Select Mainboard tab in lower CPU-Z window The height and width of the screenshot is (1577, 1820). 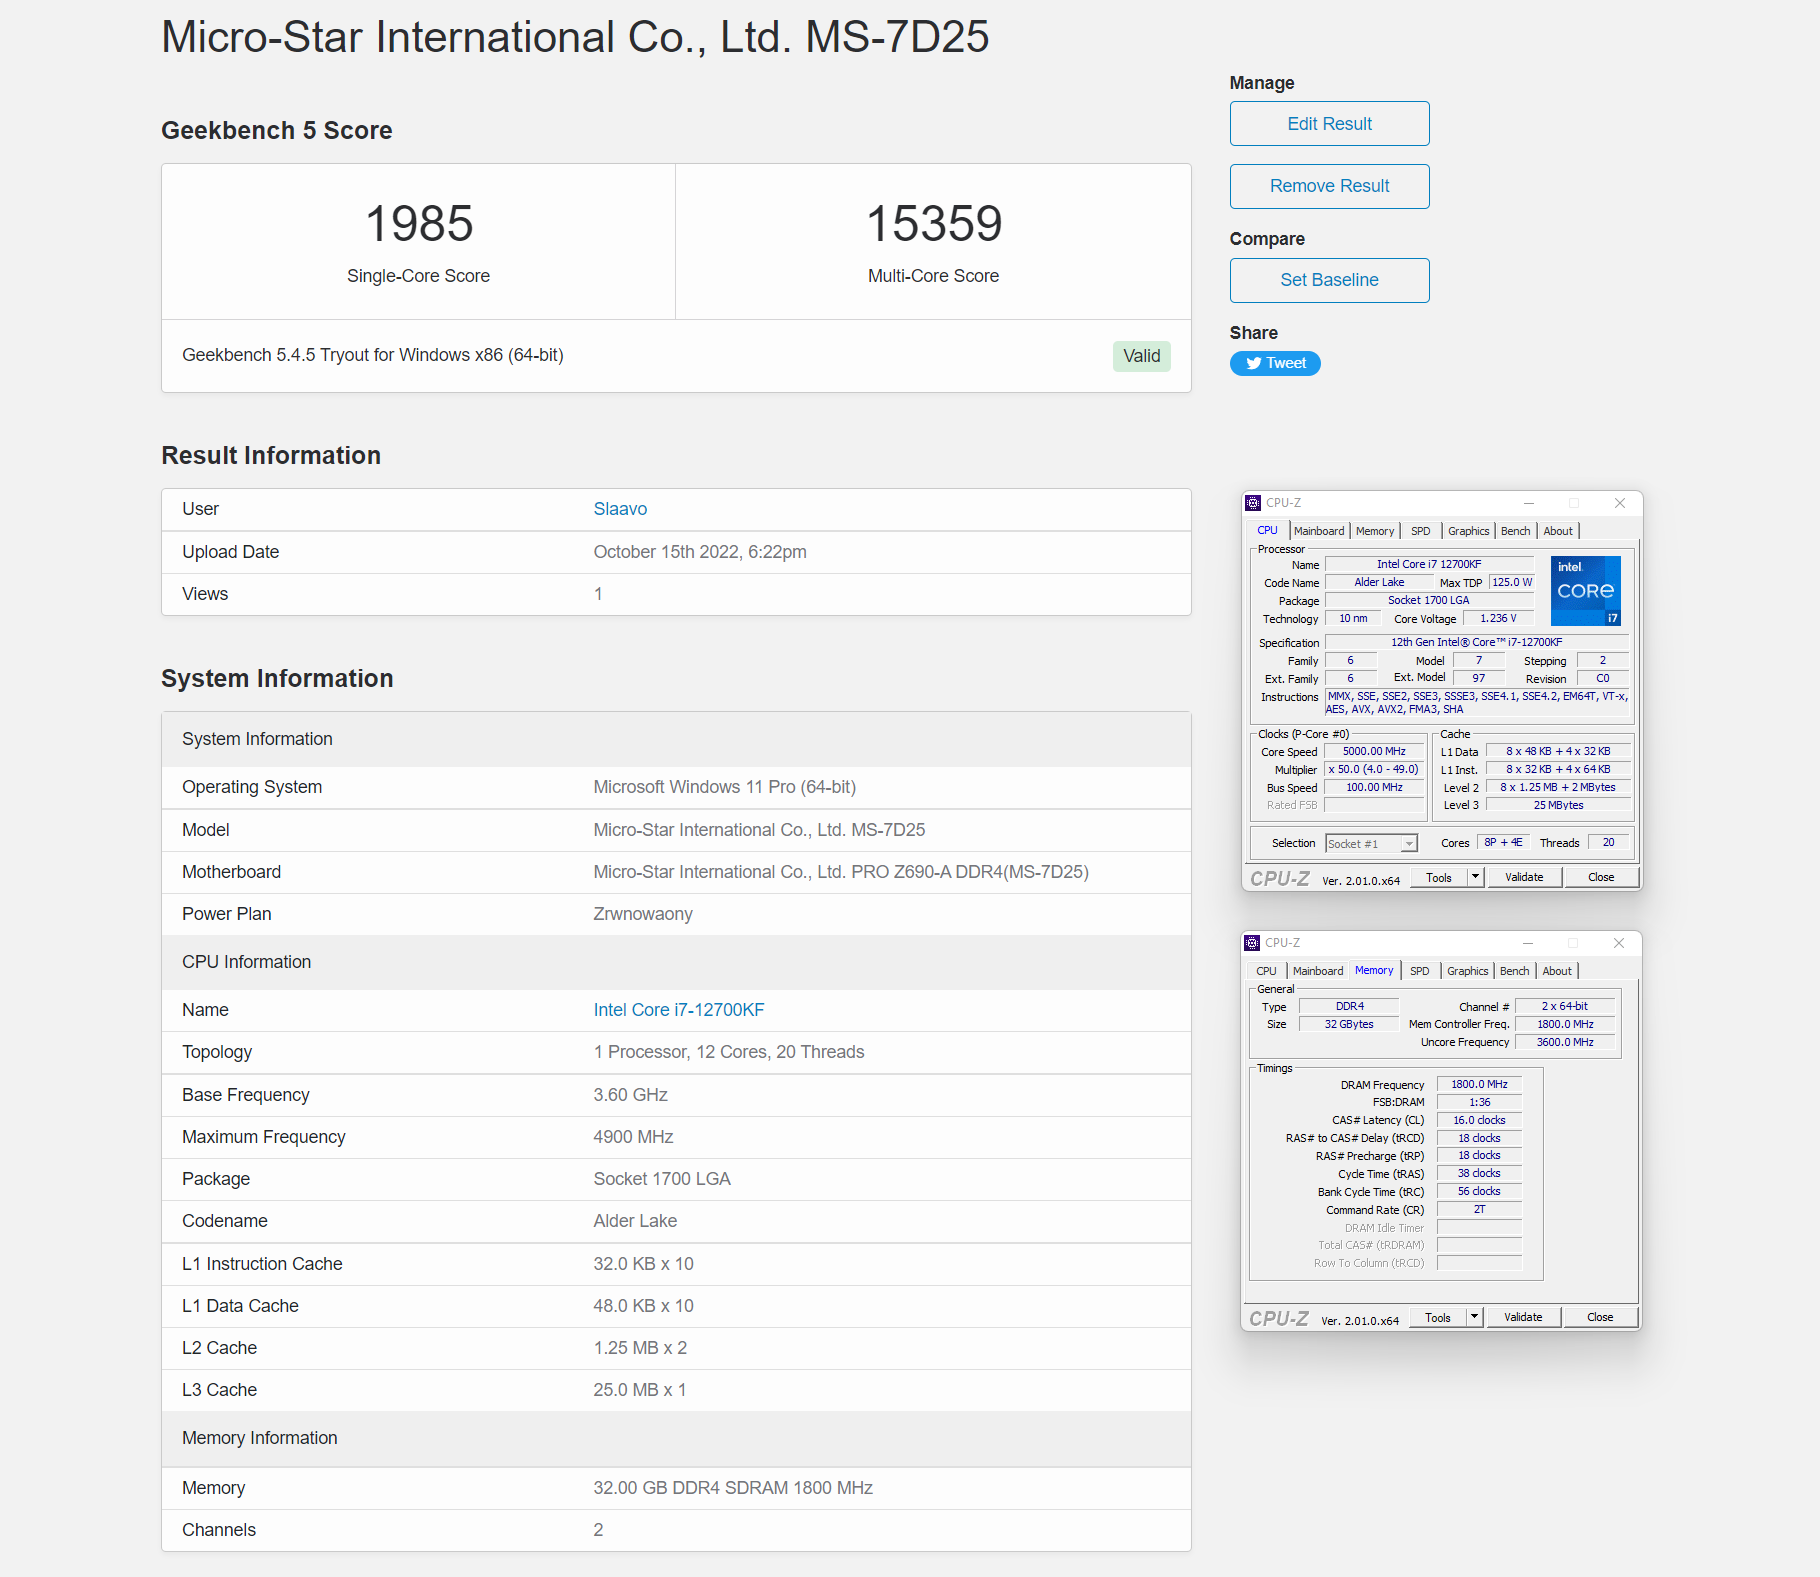click(x=1318, y=971)
